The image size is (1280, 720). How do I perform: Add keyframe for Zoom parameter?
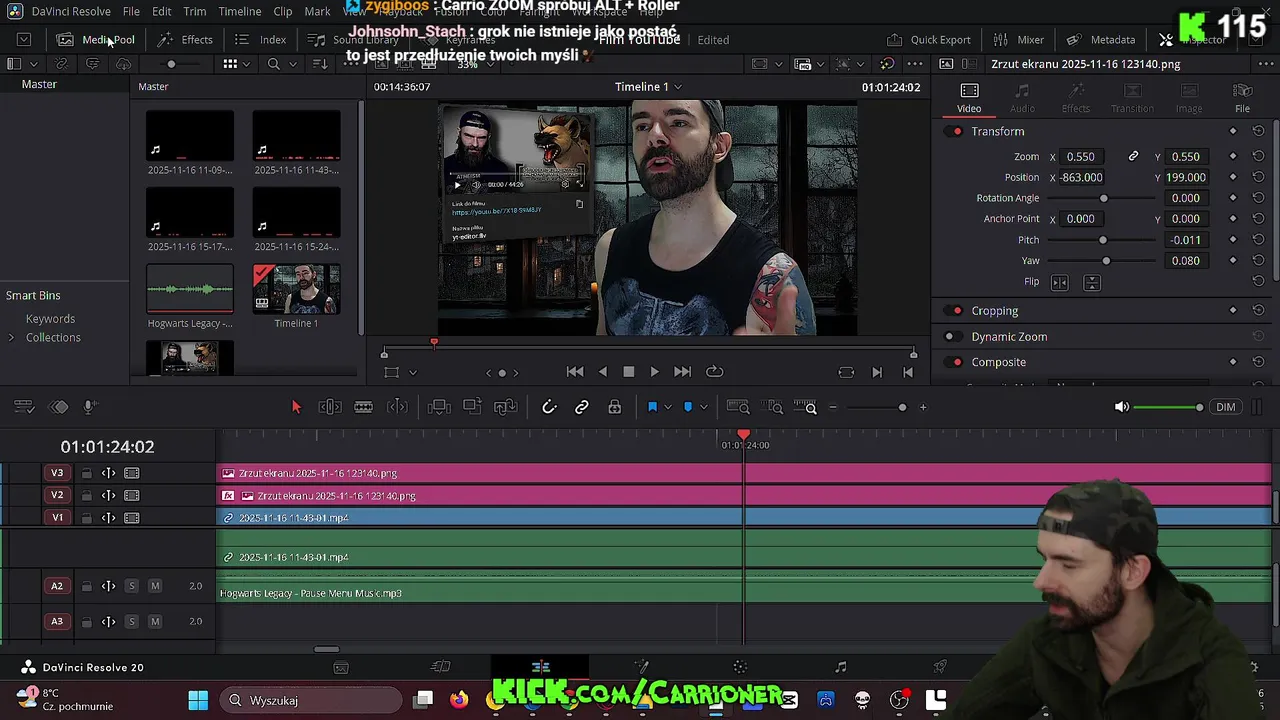pos(1233,156)
